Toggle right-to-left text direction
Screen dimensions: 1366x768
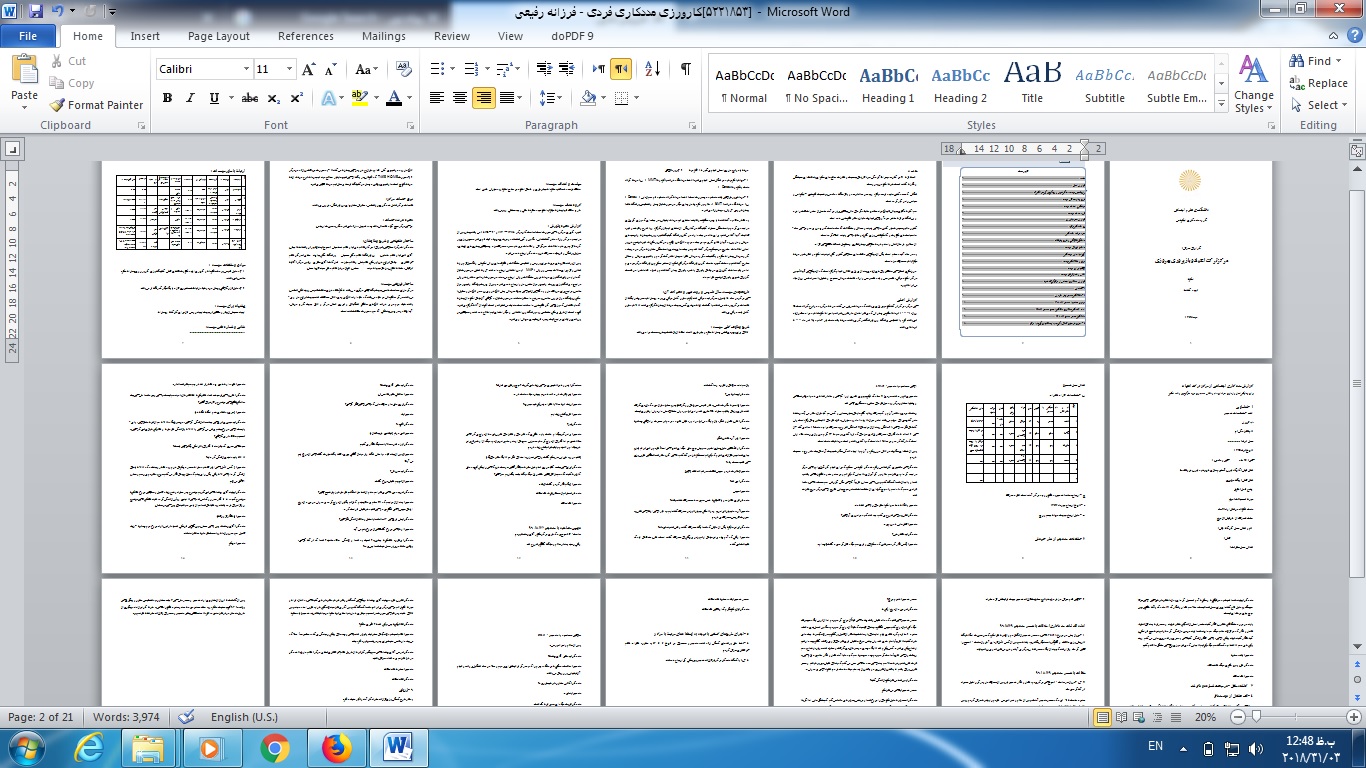coord(621,69)
